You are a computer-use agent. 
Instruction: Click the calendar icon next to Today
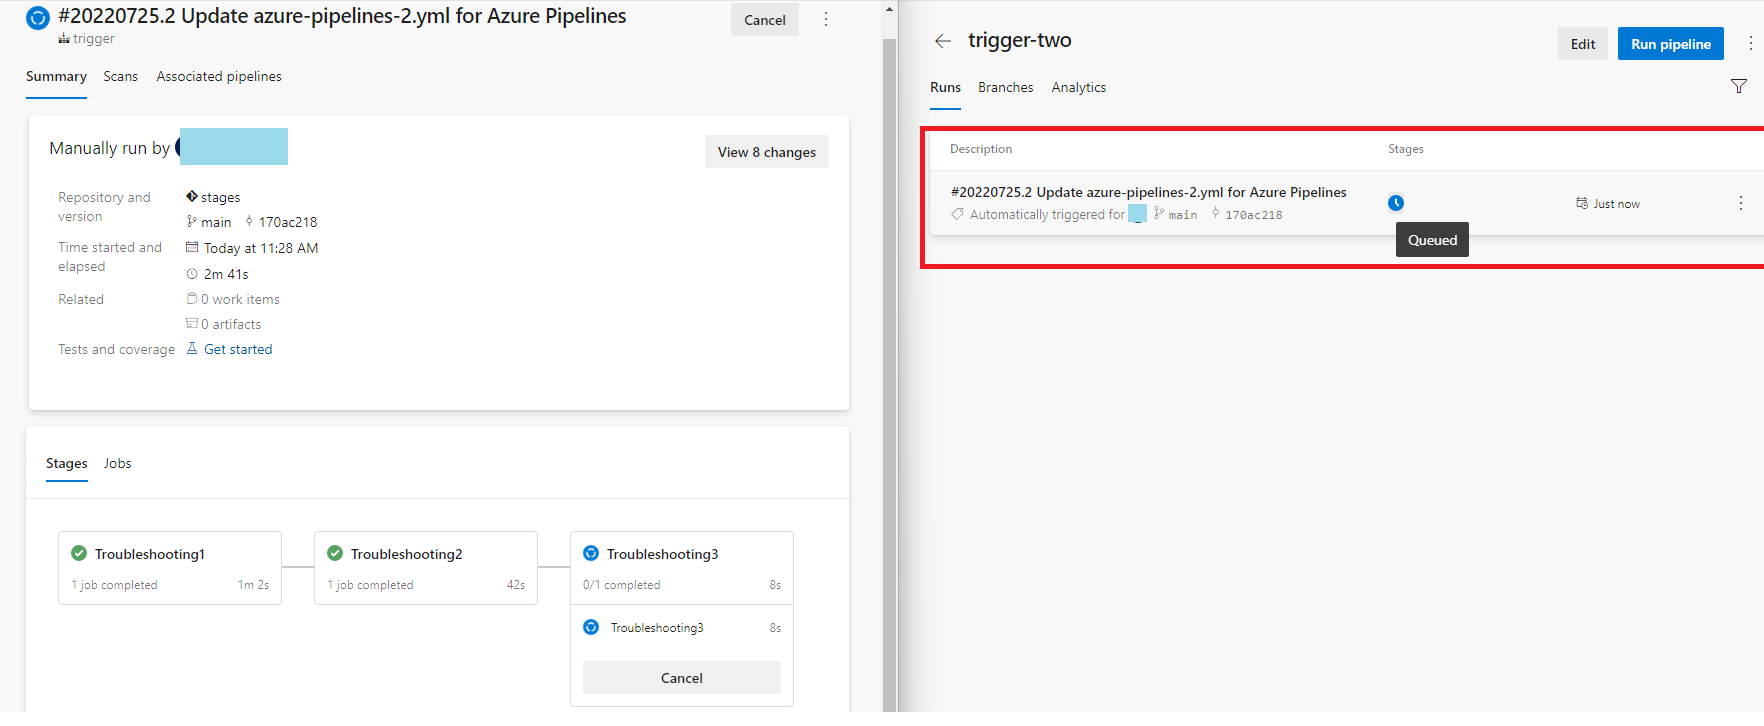coord(192,248)
